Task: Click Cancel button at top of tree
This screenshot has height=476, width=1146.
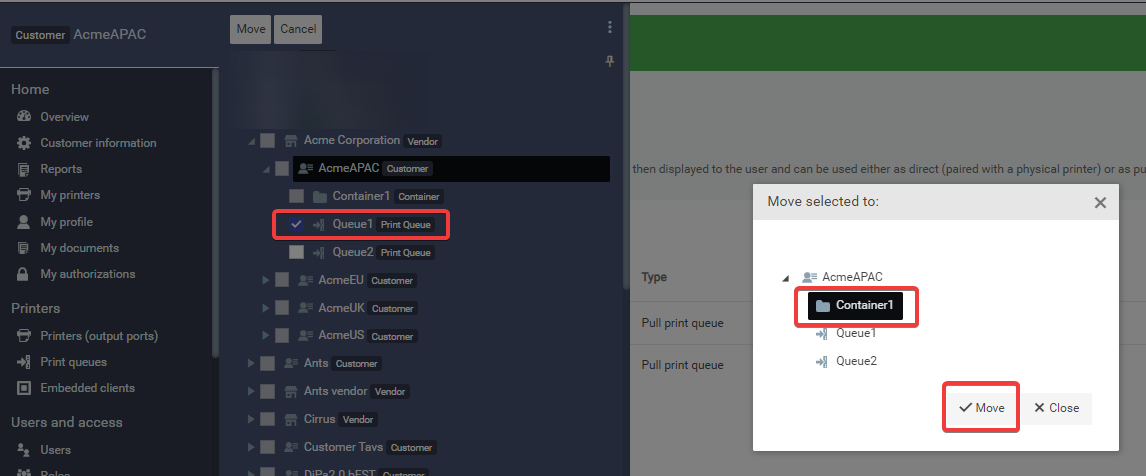Action: coord(298,29)
